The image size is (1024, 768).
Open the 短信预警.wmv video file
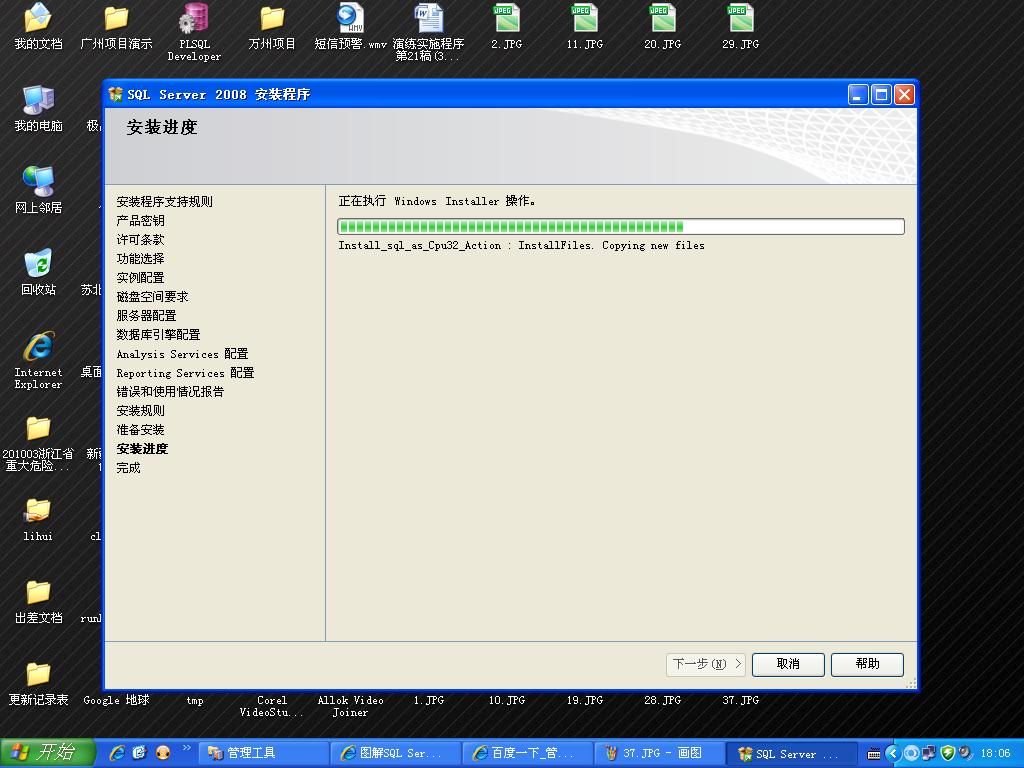pyautogui.click(x=350, y=20)
